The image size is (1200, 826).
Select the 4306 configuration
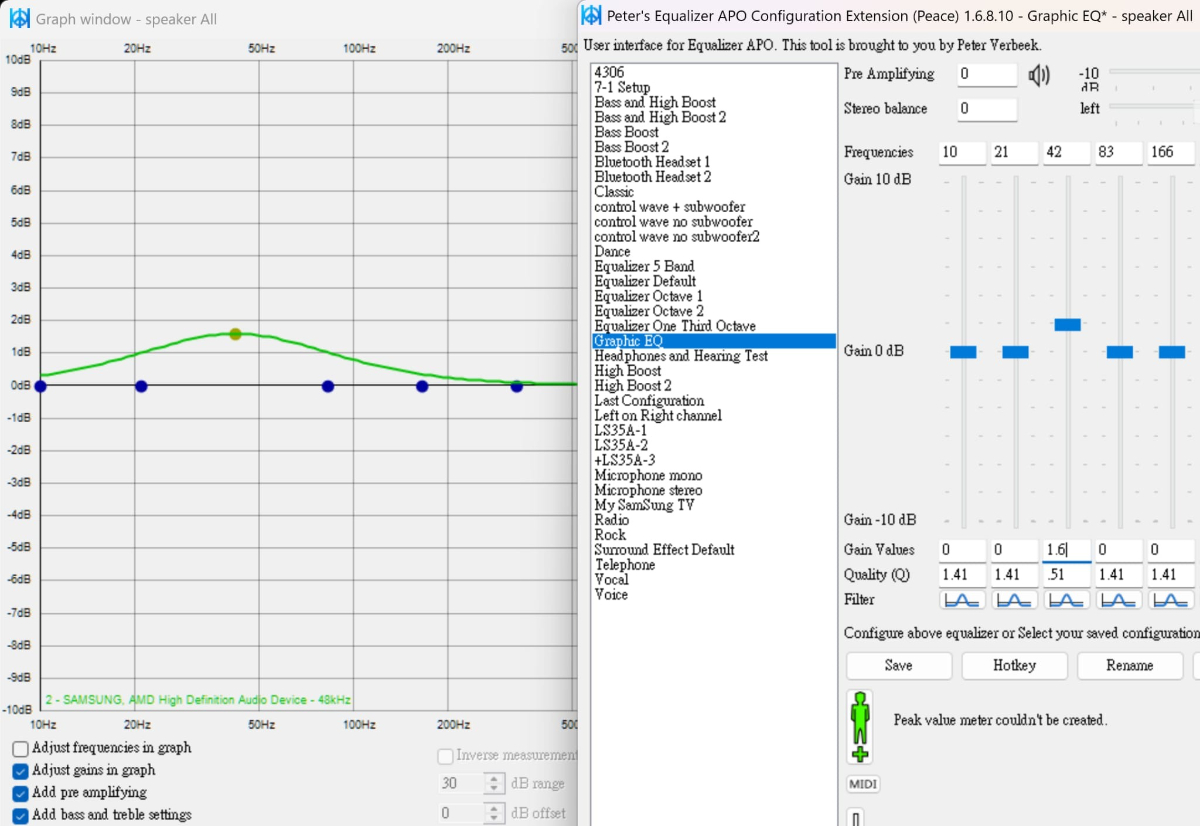pos(609,72)
